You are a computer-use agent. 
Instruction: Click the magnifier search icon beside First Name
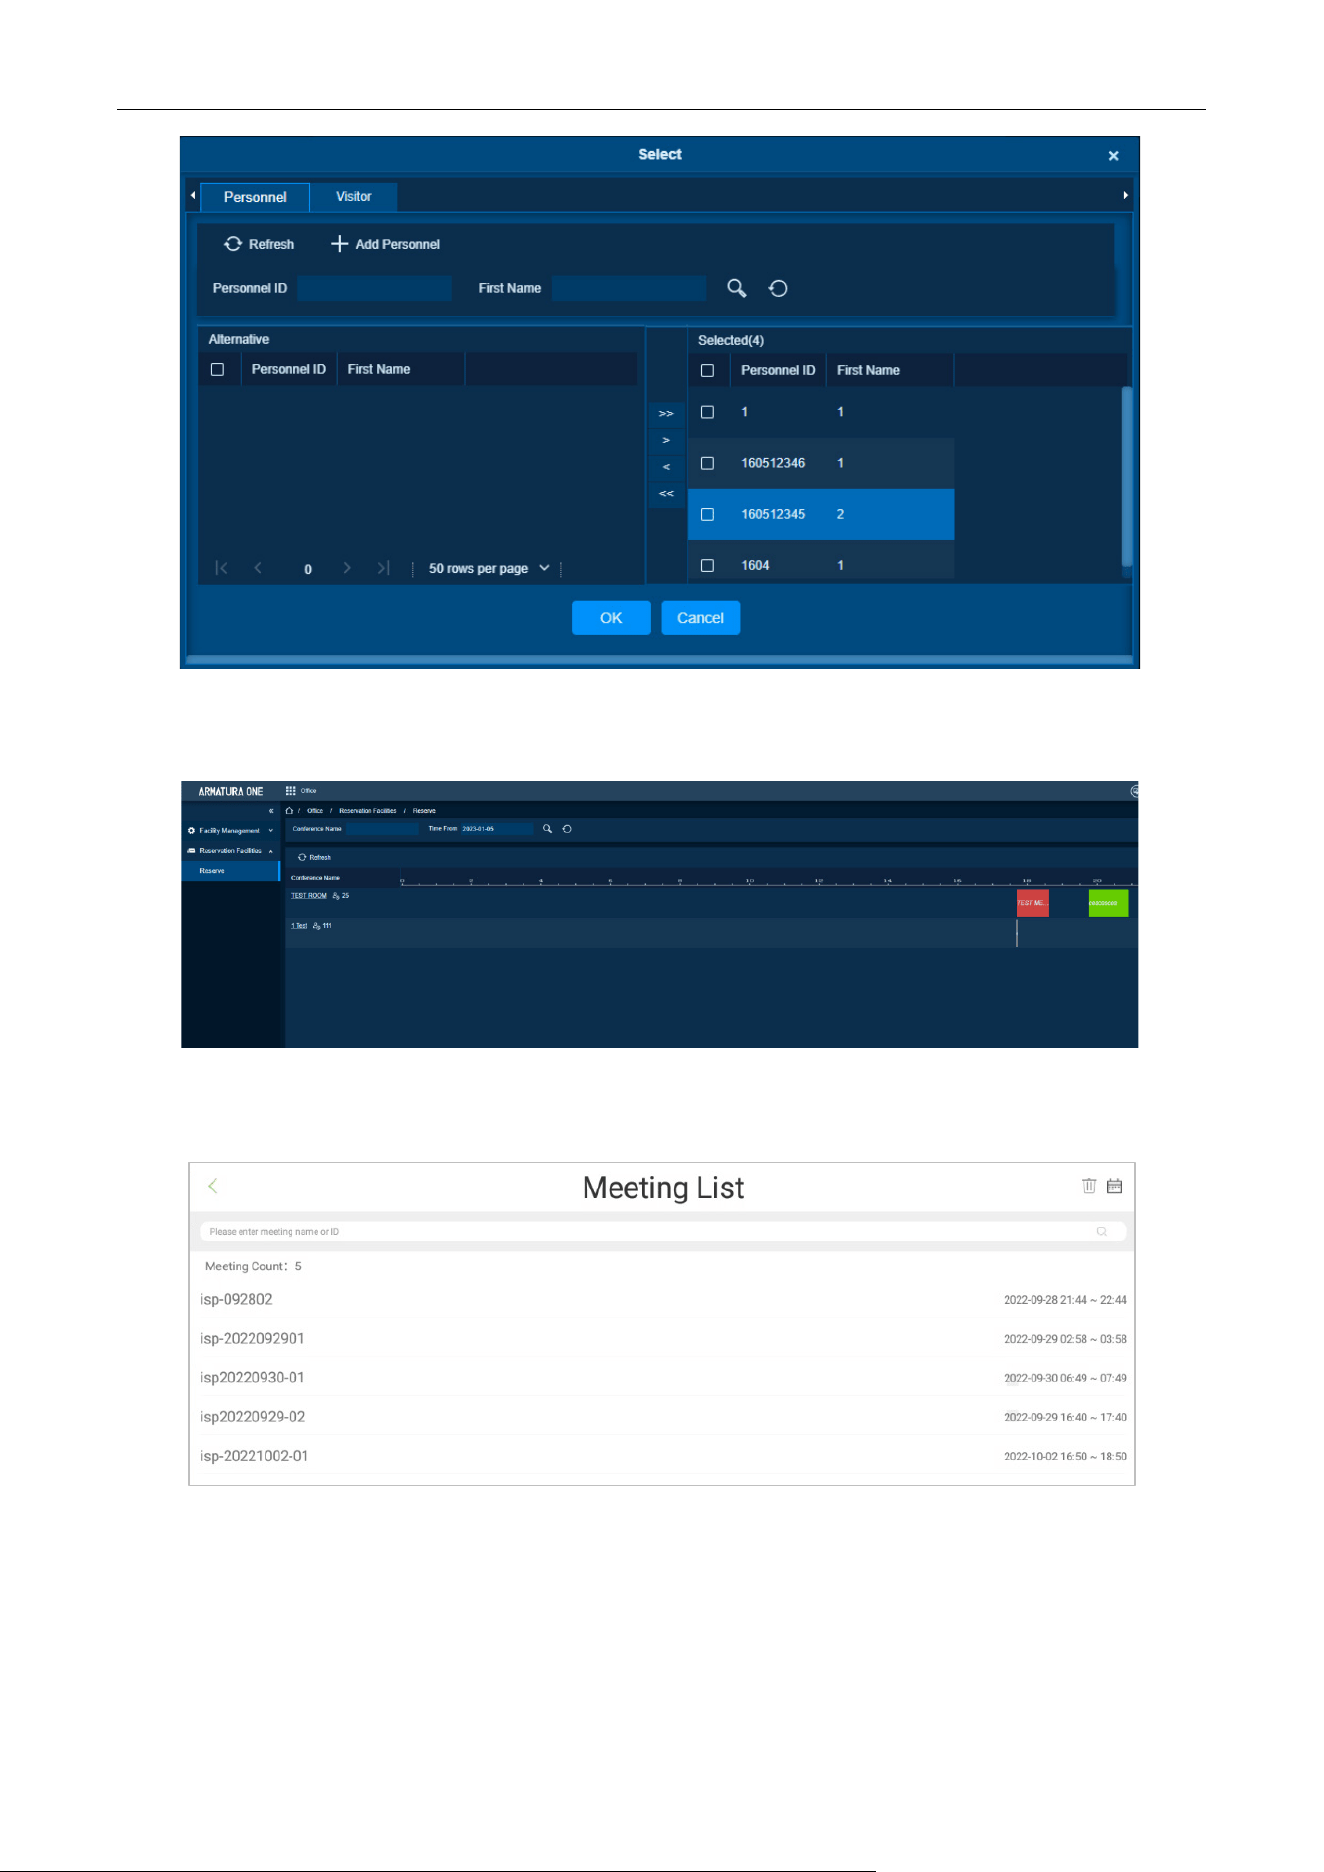tap(737, 288)
